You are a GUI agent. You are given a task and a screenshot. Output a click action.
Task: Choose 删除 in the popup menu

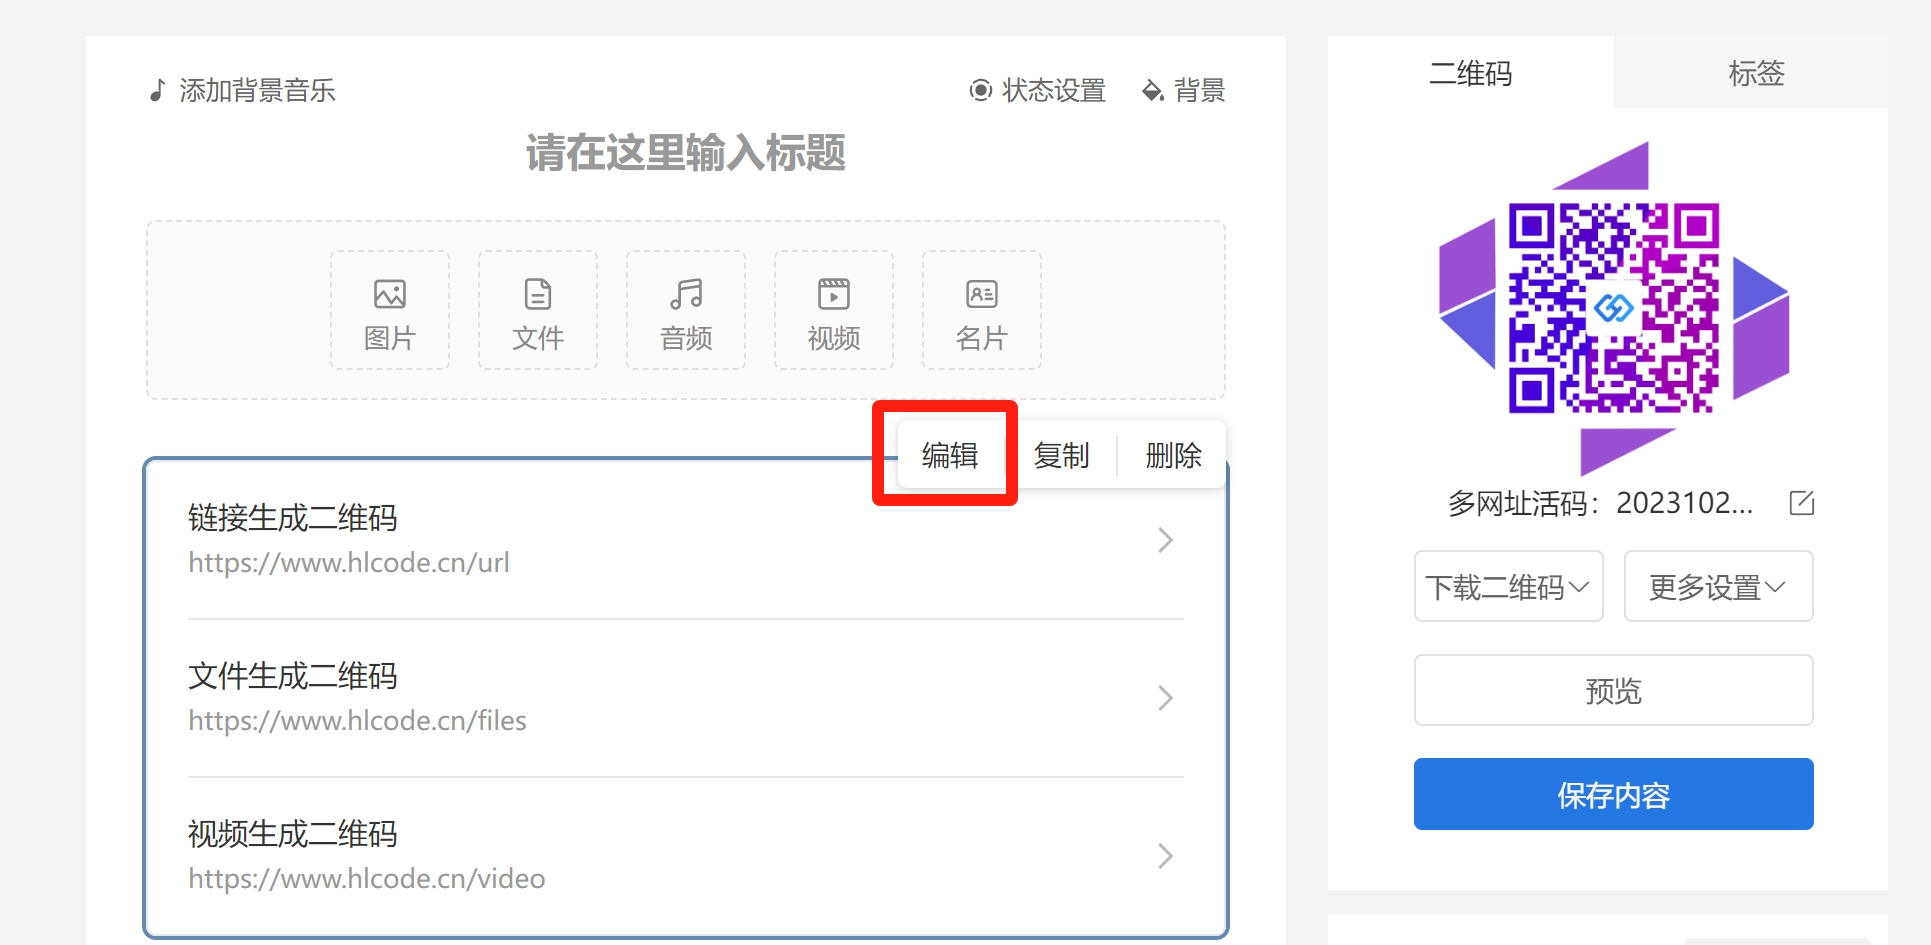(x=1173, y=455)
